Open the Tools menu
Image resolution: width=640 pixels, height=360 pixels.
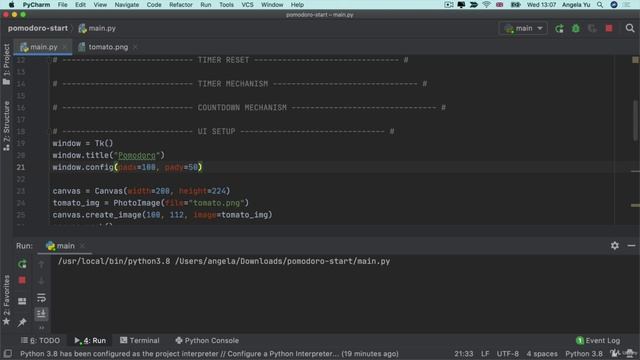coord(227,5)
